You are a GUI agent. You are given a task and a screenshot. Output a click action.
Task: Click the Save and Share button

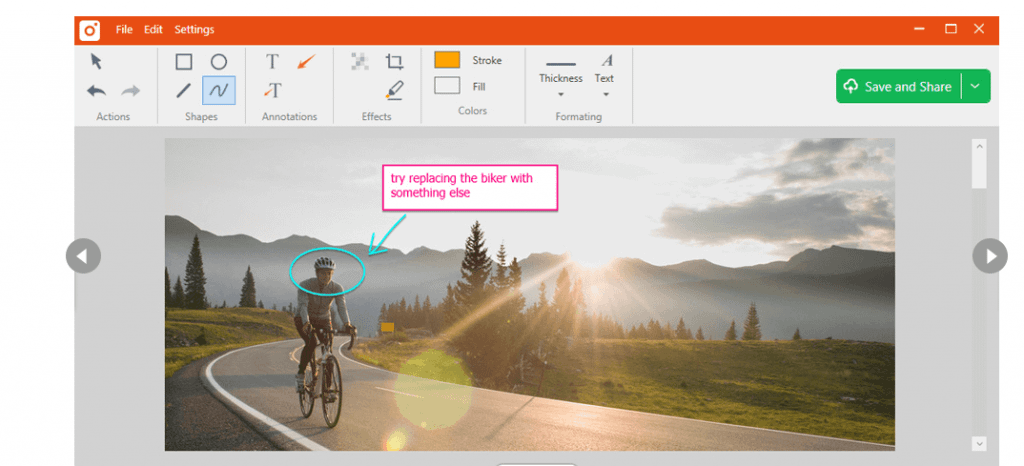[x=898, y=86]
